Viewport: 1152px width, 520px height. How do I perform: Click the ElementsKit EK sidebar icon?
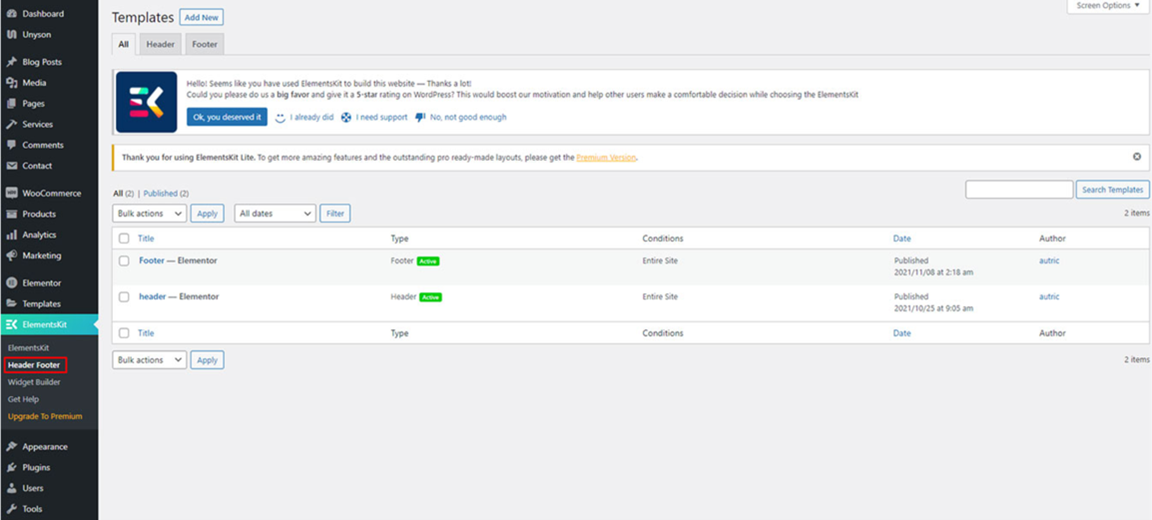coord(11,325)
